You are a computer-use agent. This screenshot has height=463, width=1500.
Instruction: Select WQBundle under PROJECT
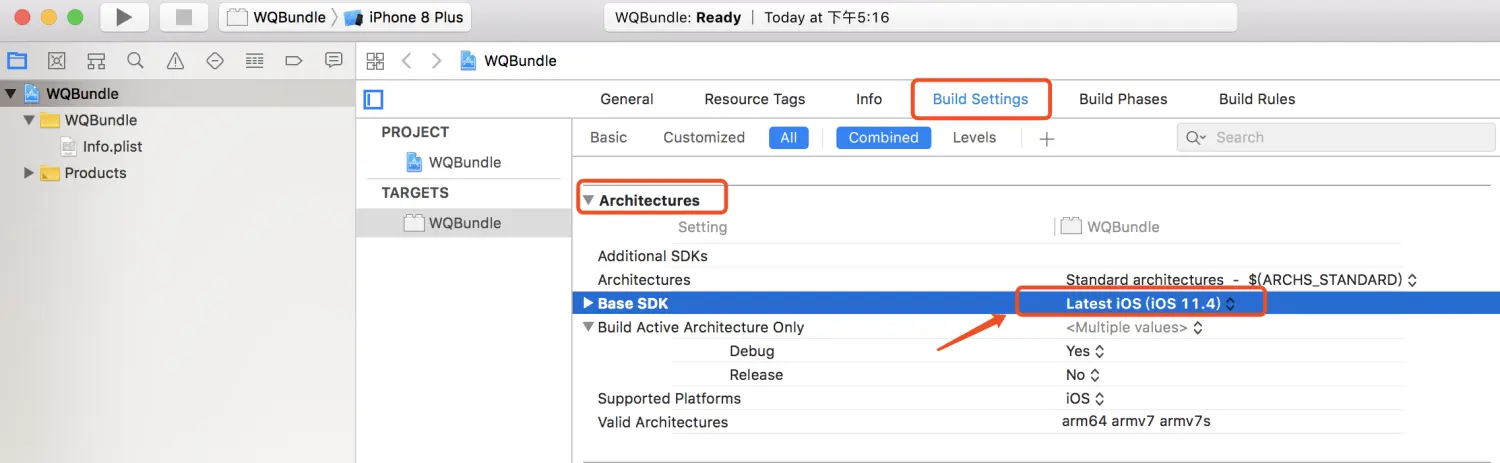(465, 162)
